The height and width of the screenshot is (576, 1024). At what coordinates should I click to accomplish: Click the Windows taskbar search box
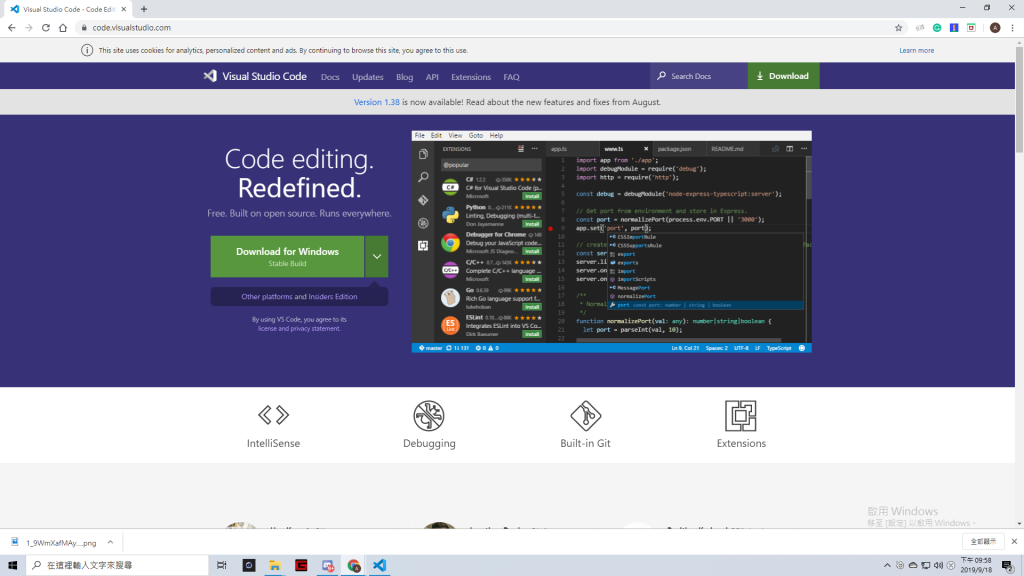click(118, 565)
